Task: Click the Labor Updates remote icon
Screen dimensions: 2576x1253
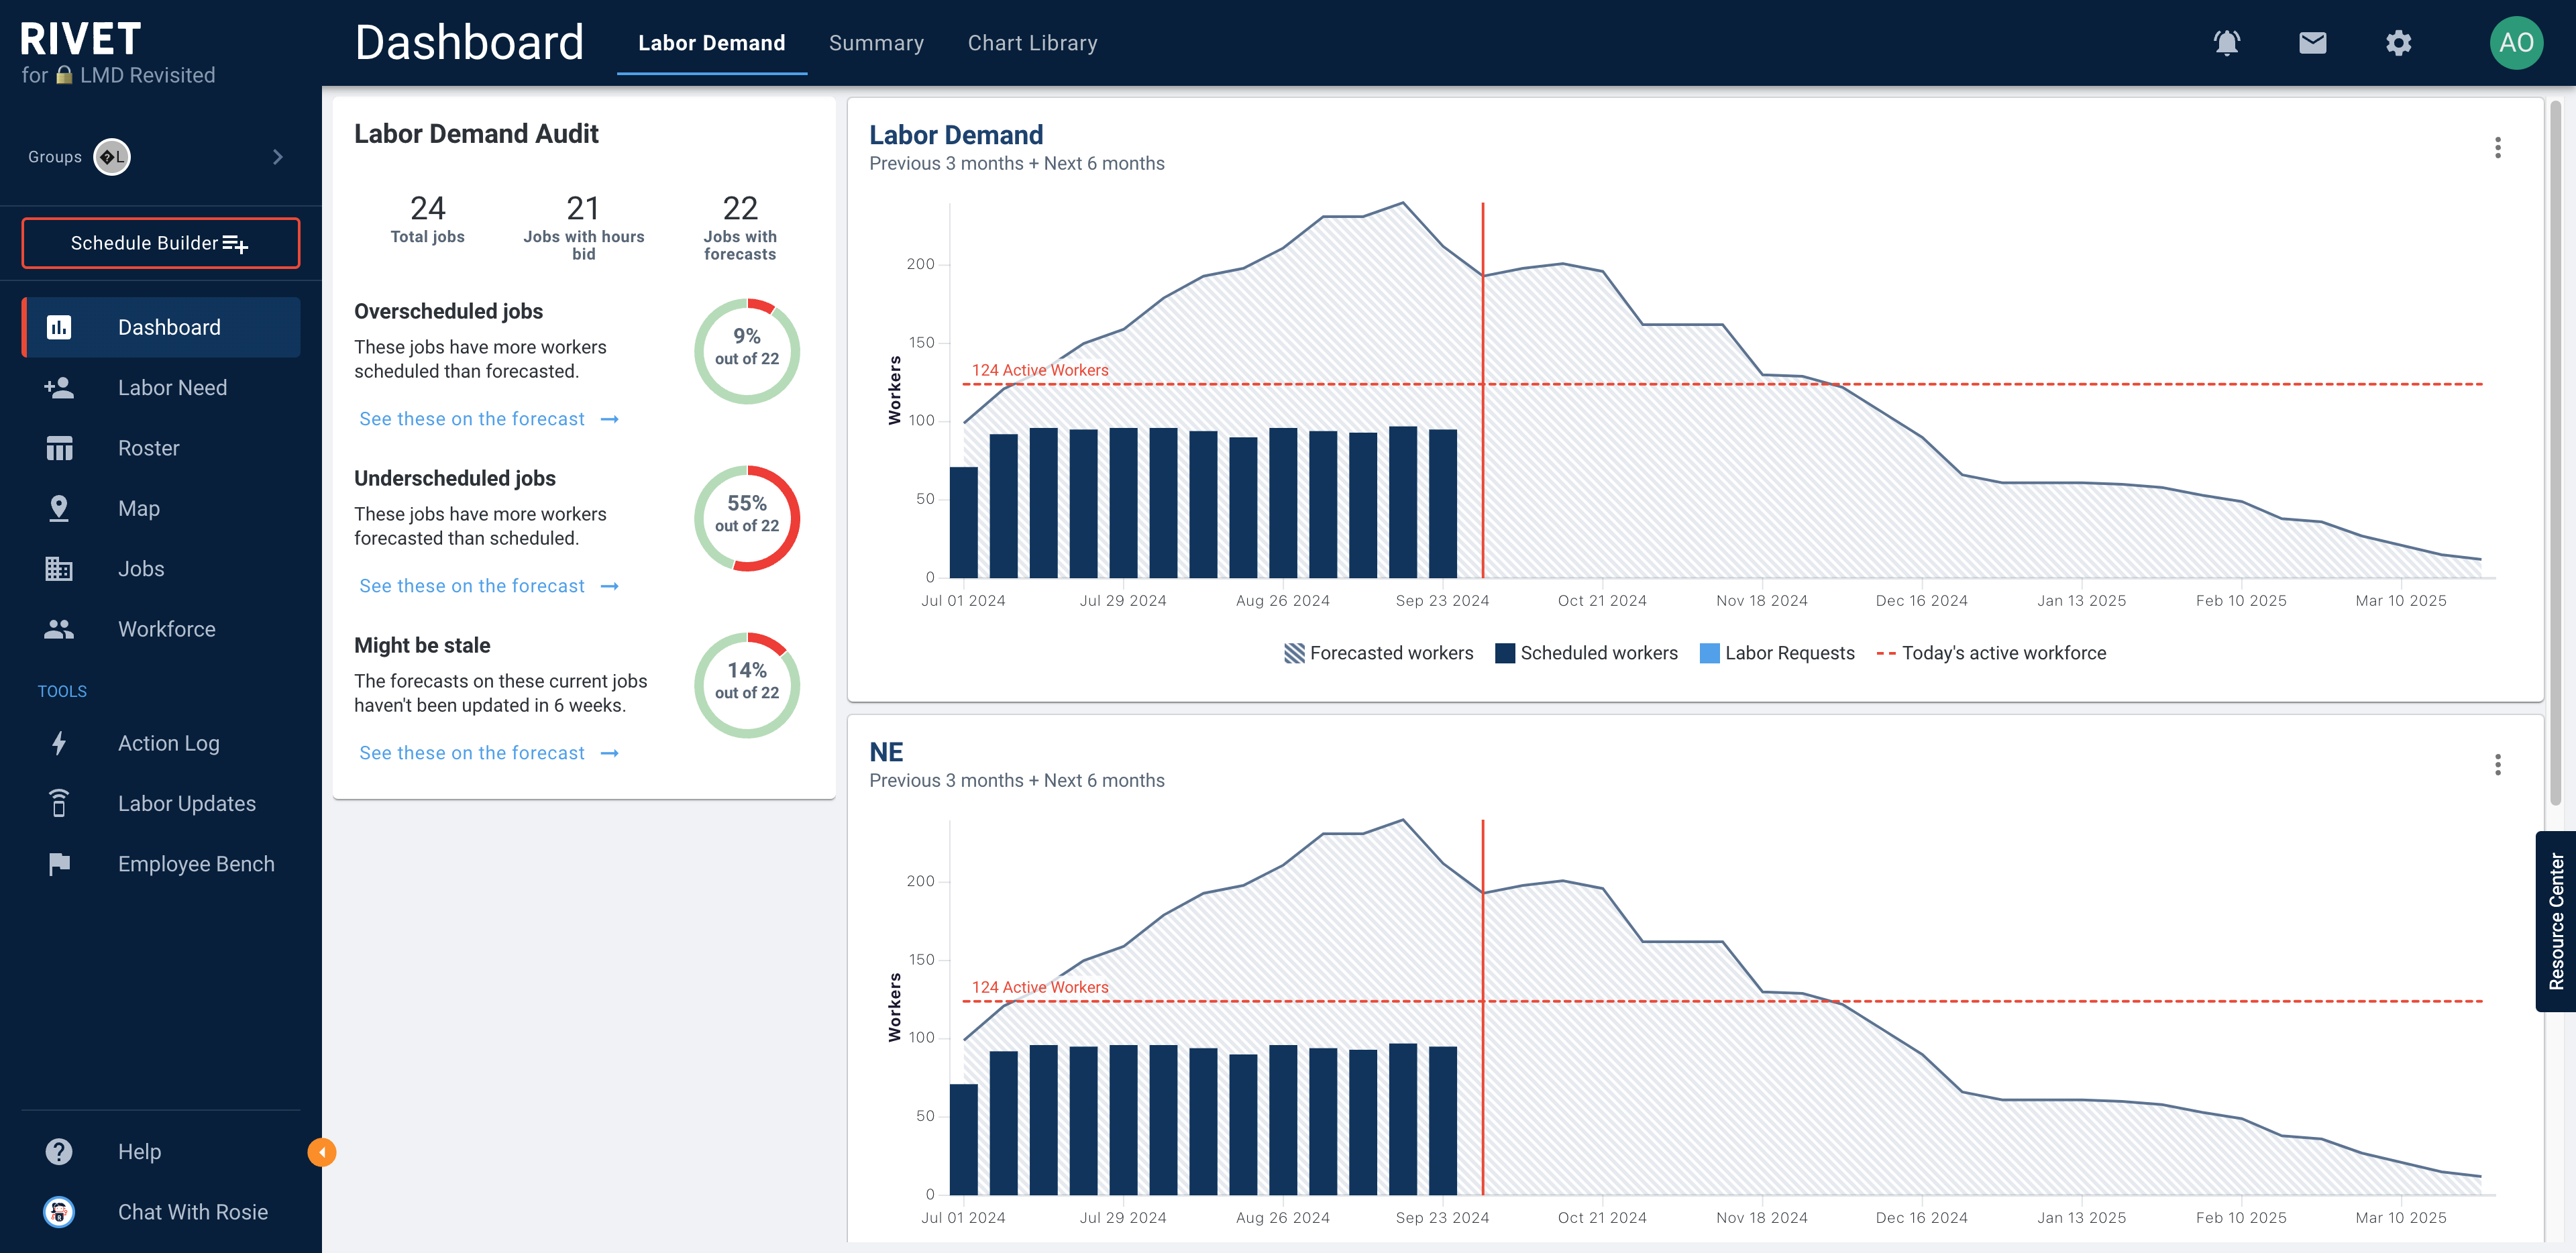Action: coord(59,803)
